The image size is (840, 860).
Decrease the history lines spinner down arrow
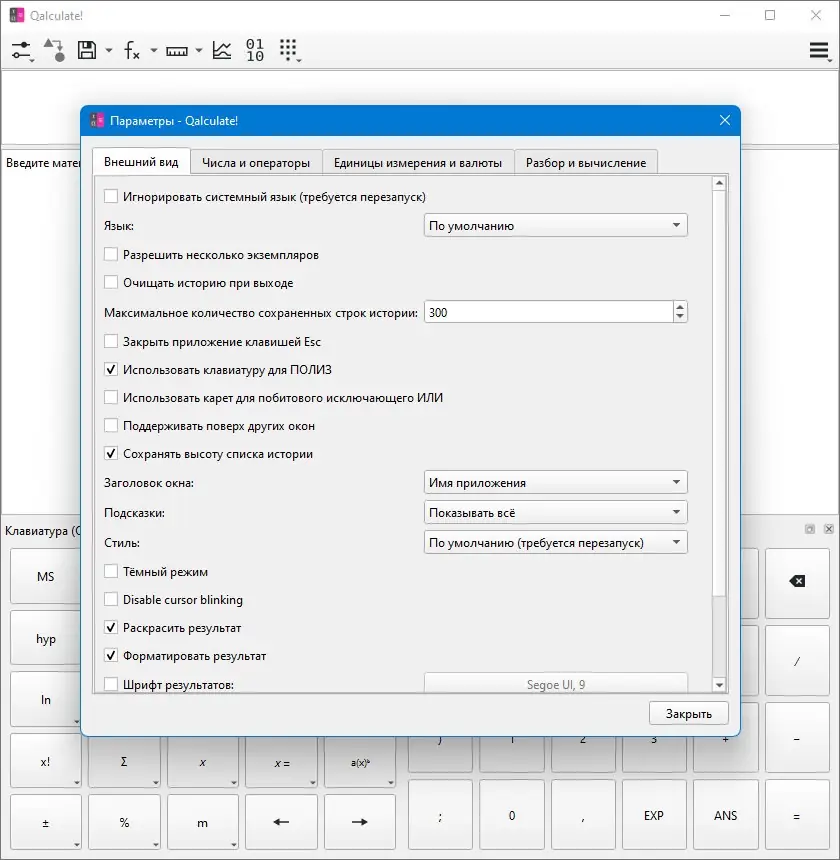(680, 317)
